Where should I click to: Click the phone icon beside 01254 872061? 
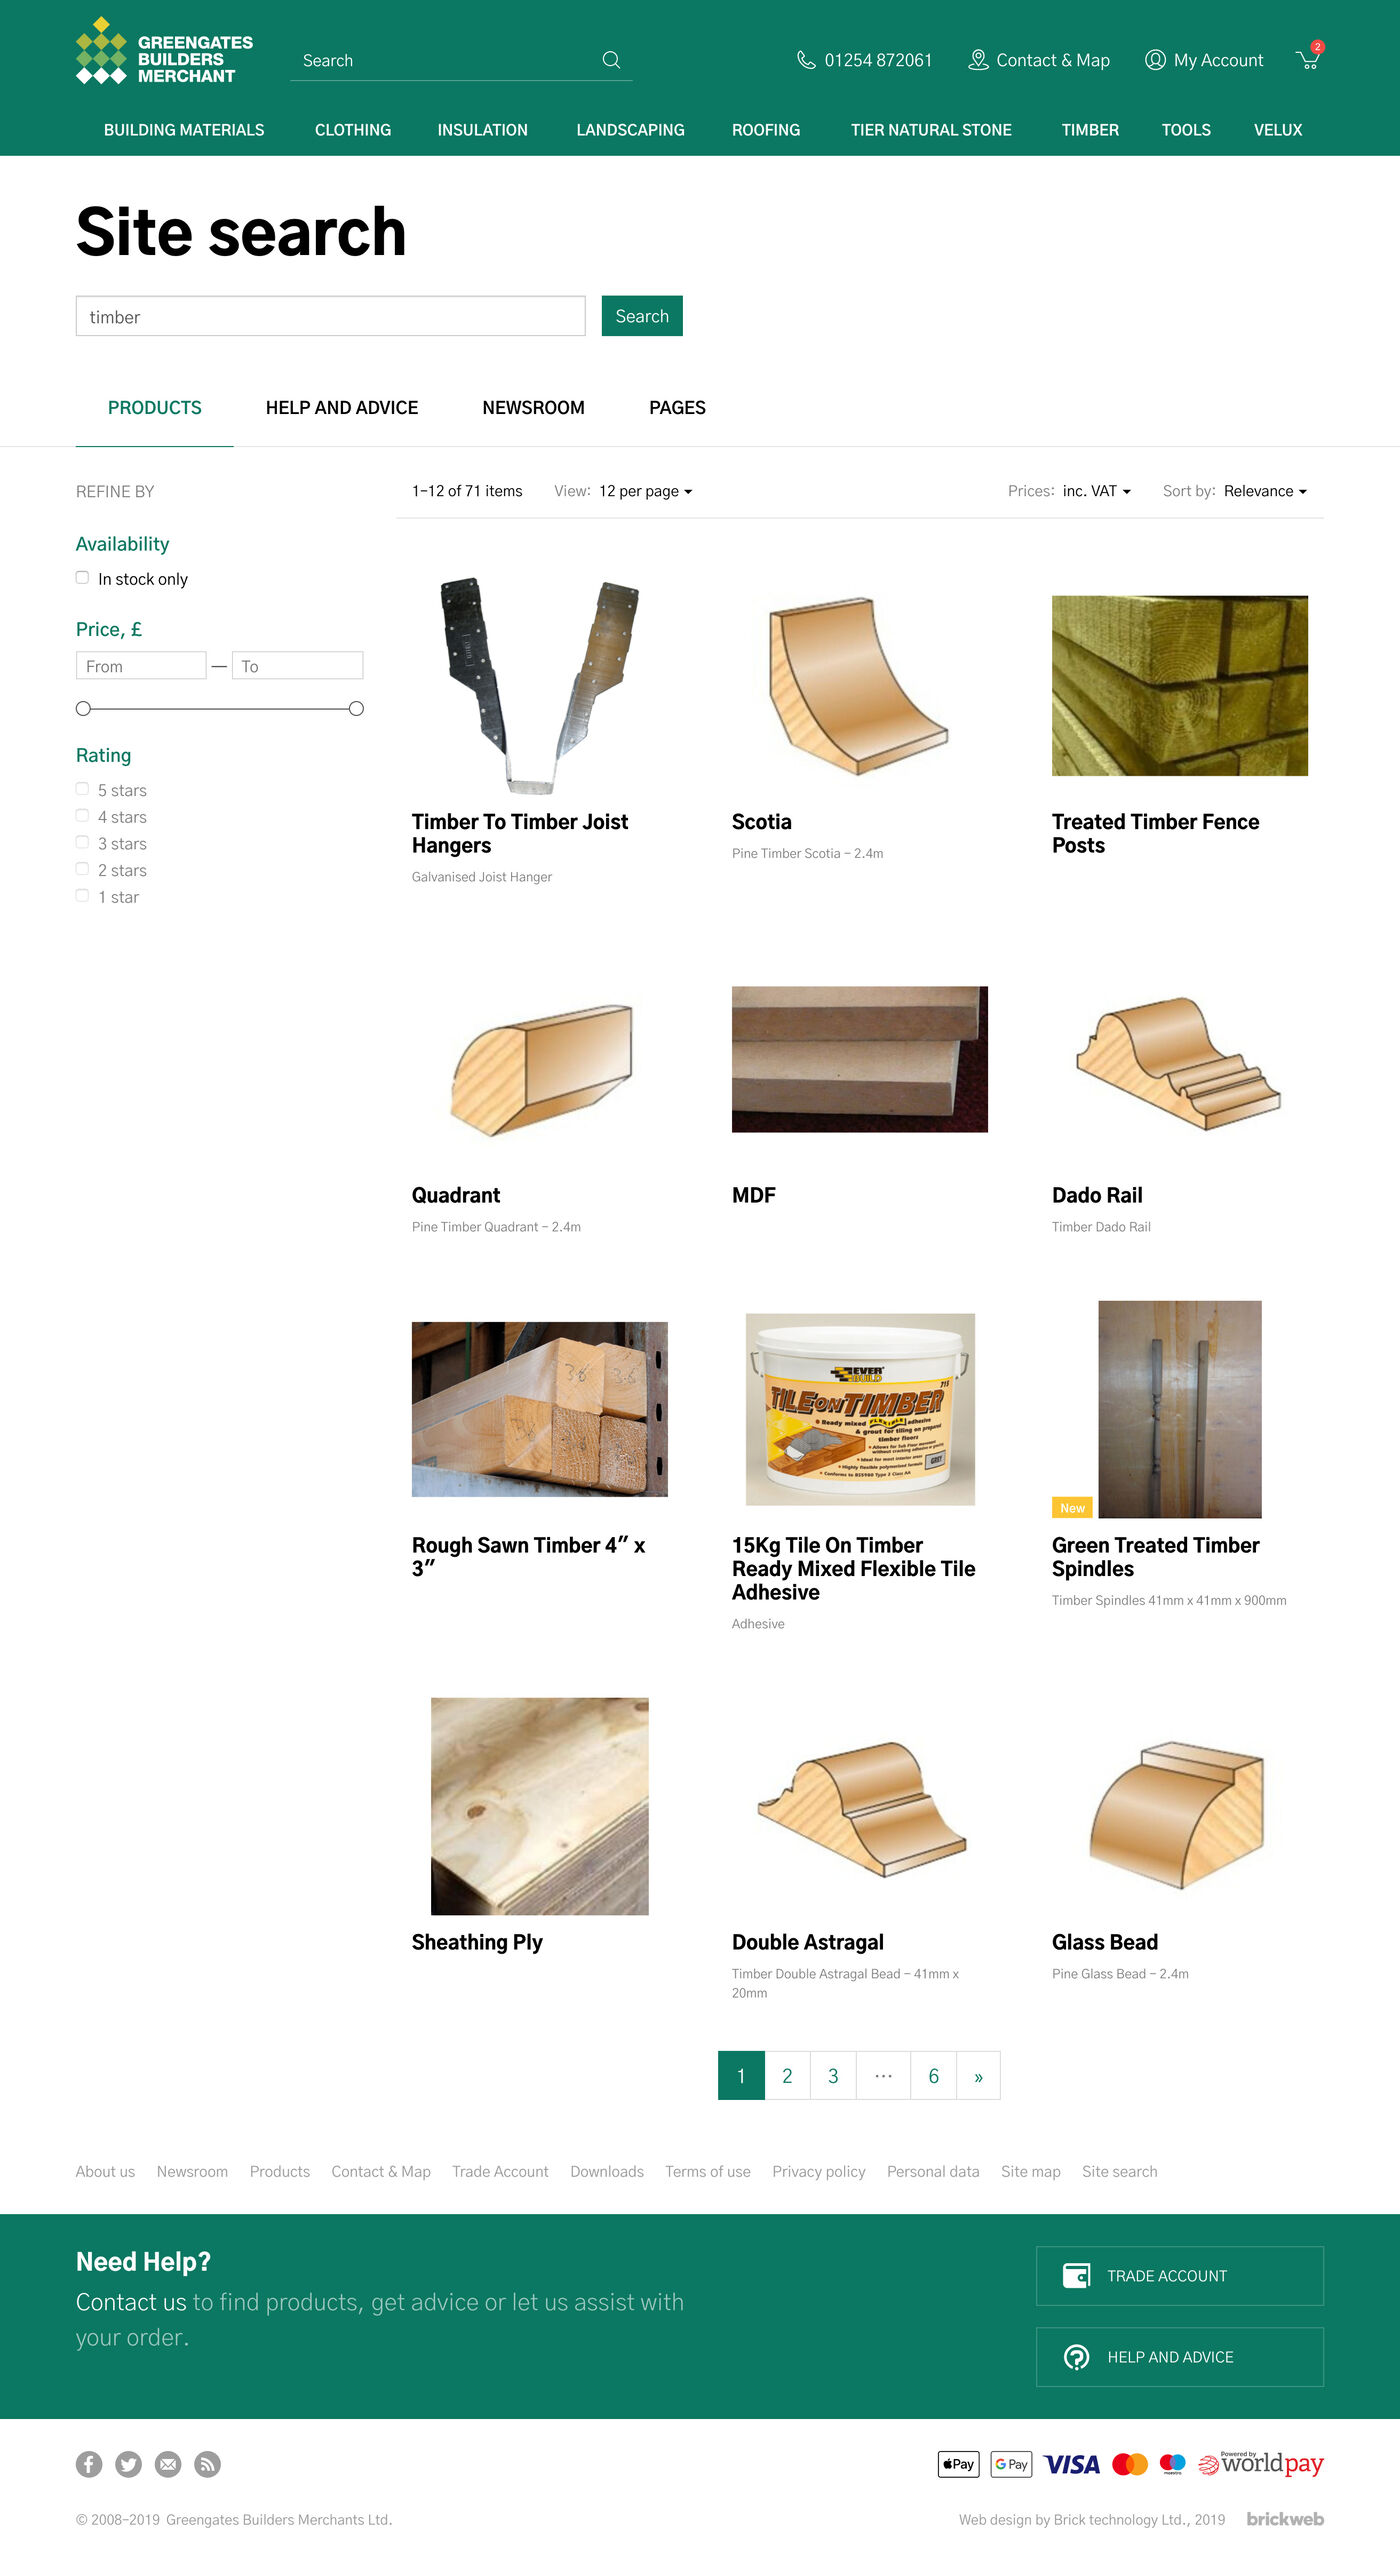tap(806, 60)
